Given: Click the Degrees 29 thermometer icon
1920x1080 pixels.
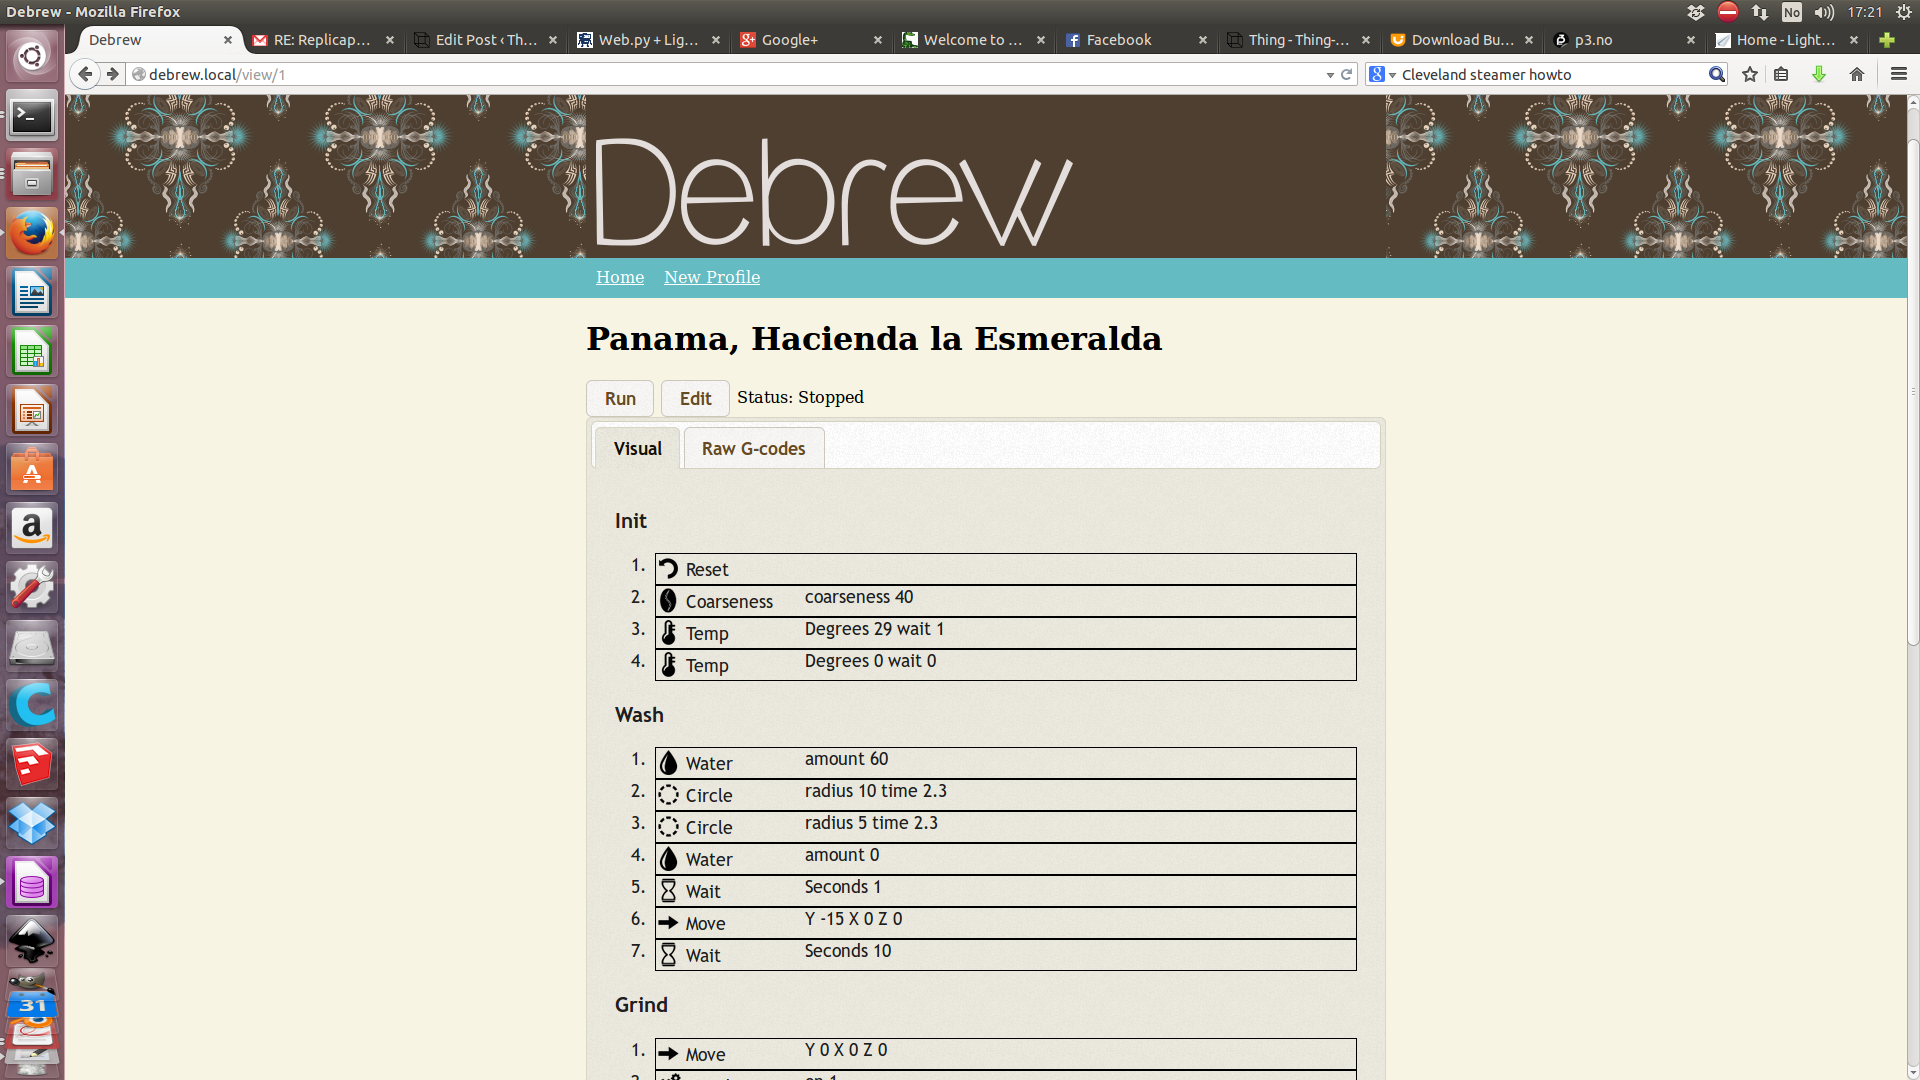Looking at the screenshot, I should click(668, 633).
